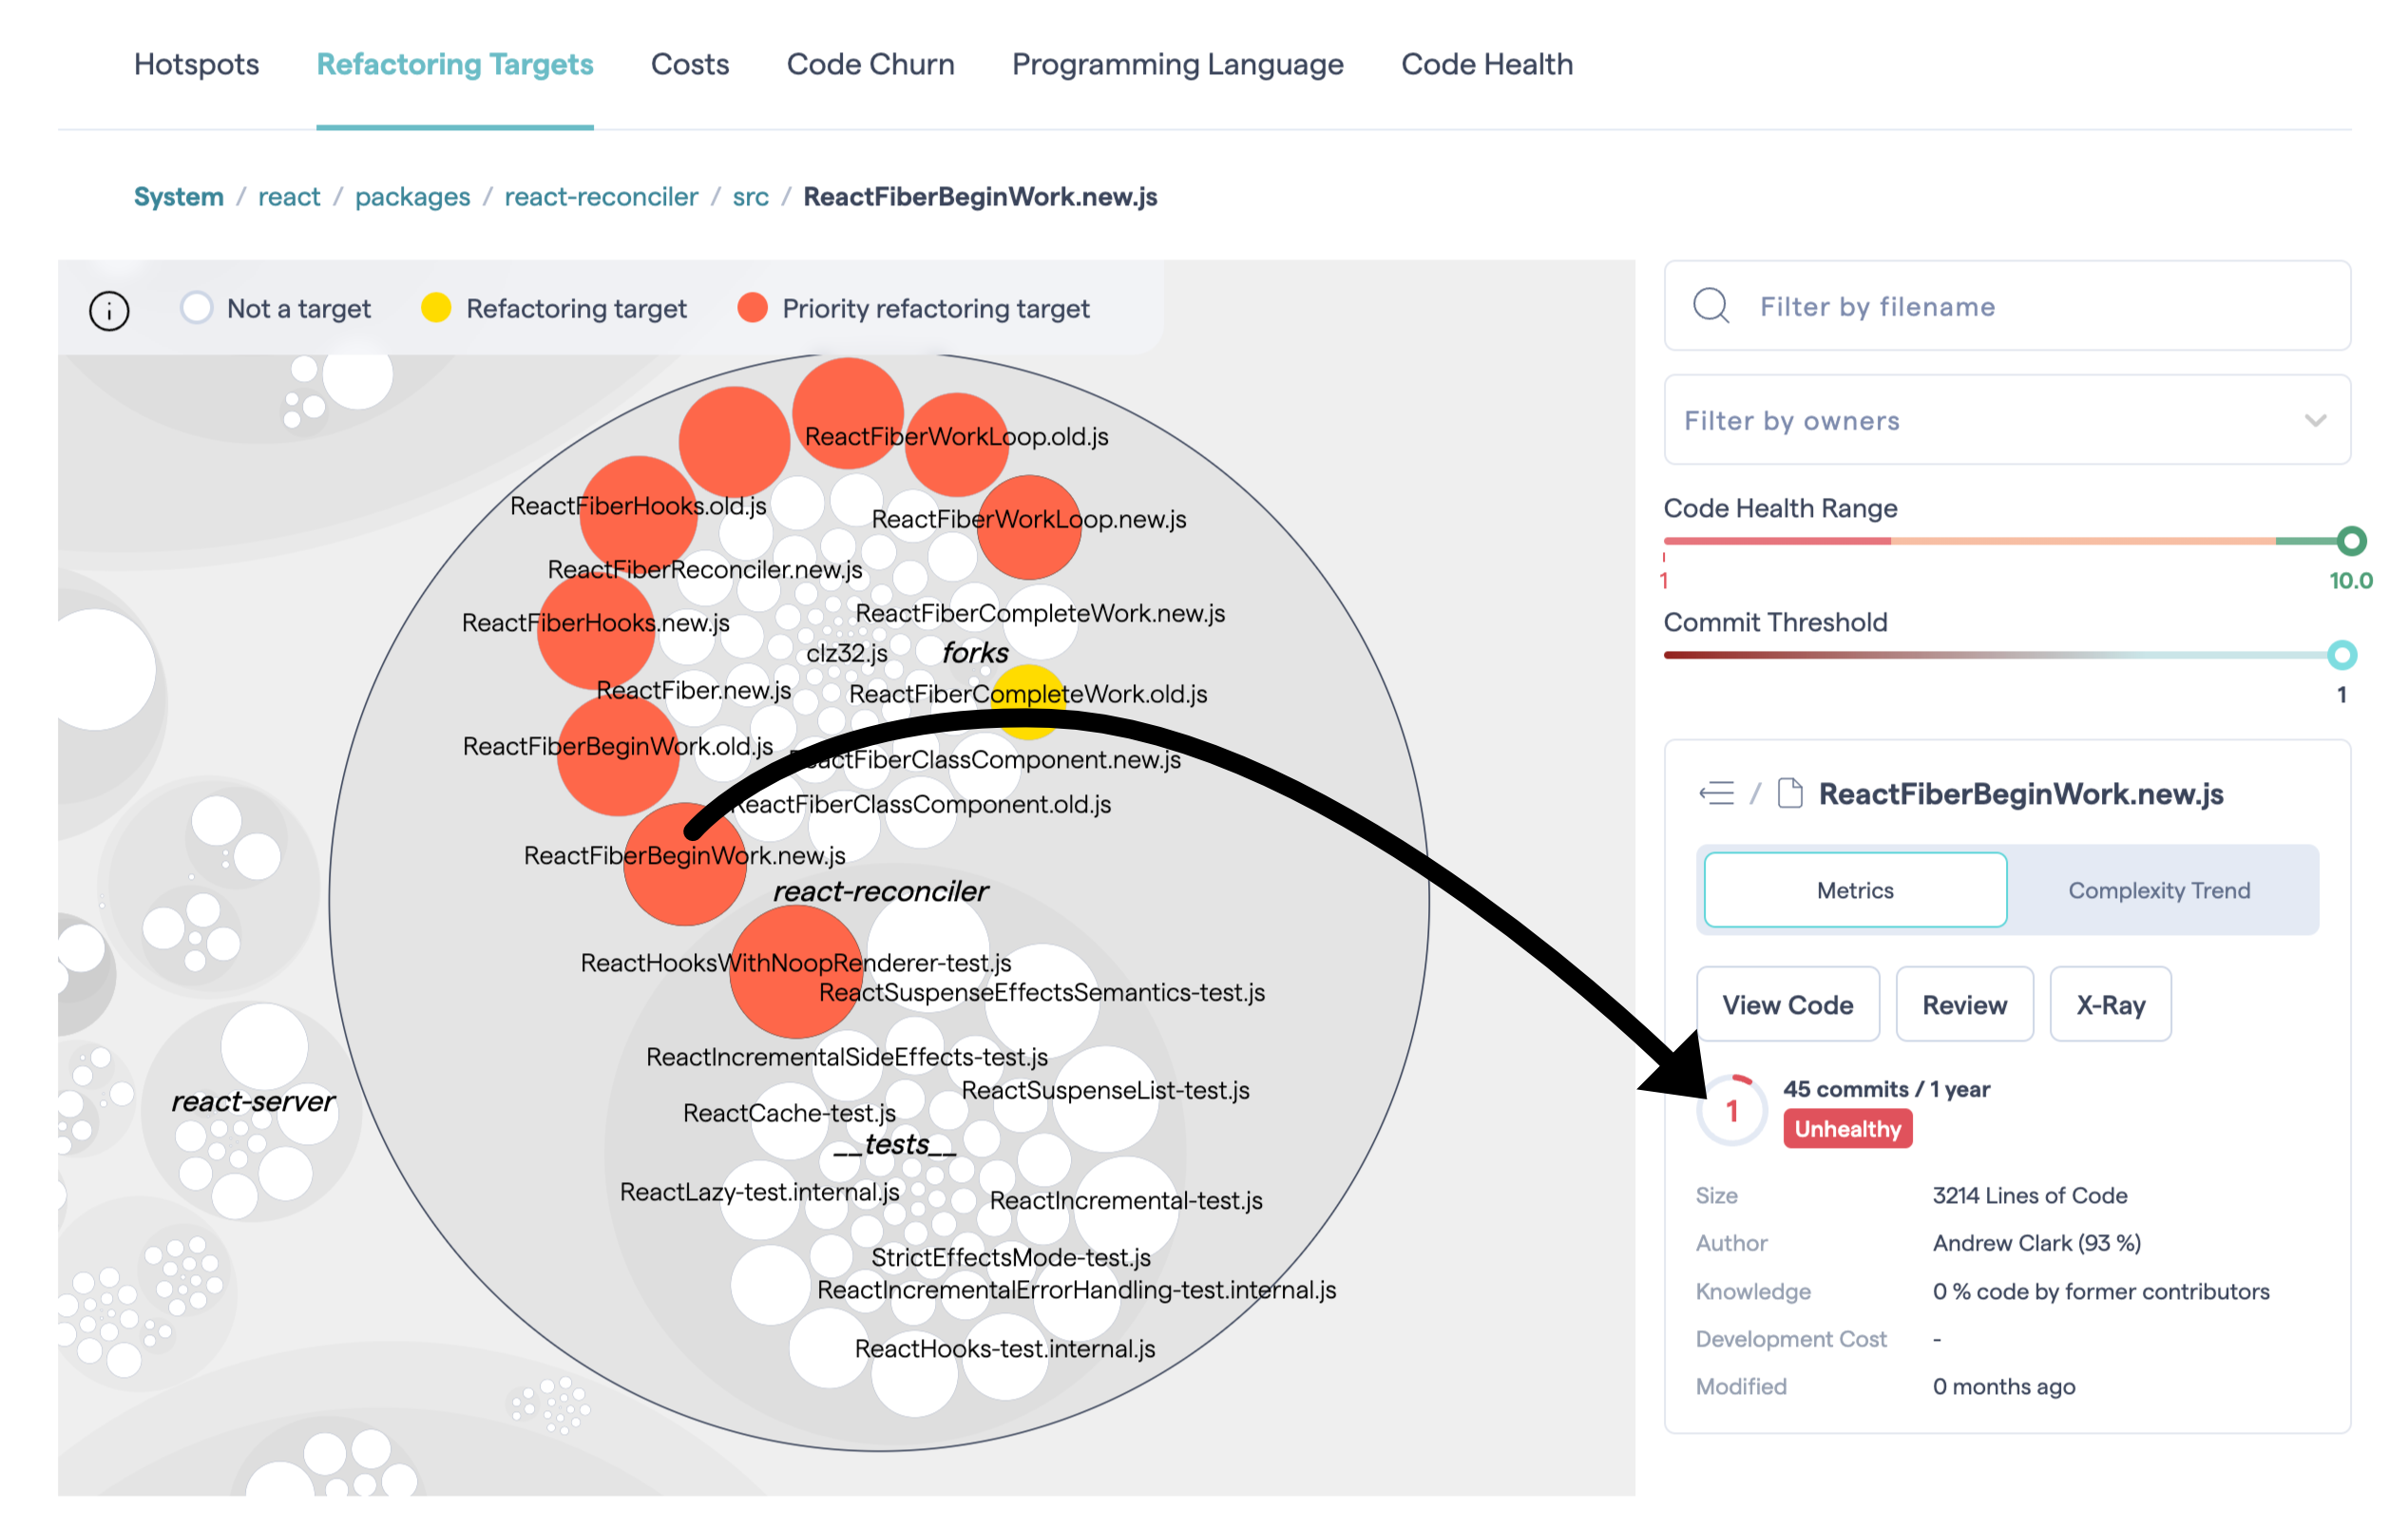Click the View Code button

tap(1788, 1004)
